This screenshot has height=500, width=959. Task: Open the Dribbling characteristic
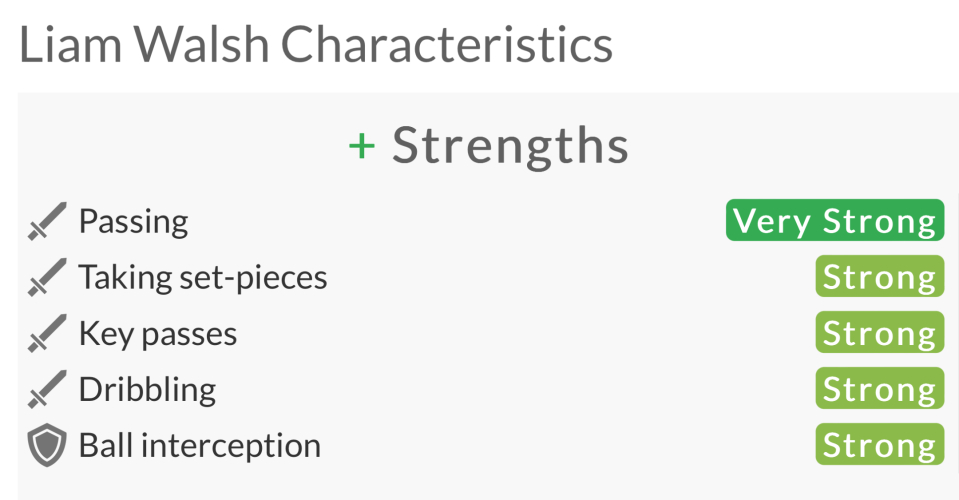click(x=147, y=389)
